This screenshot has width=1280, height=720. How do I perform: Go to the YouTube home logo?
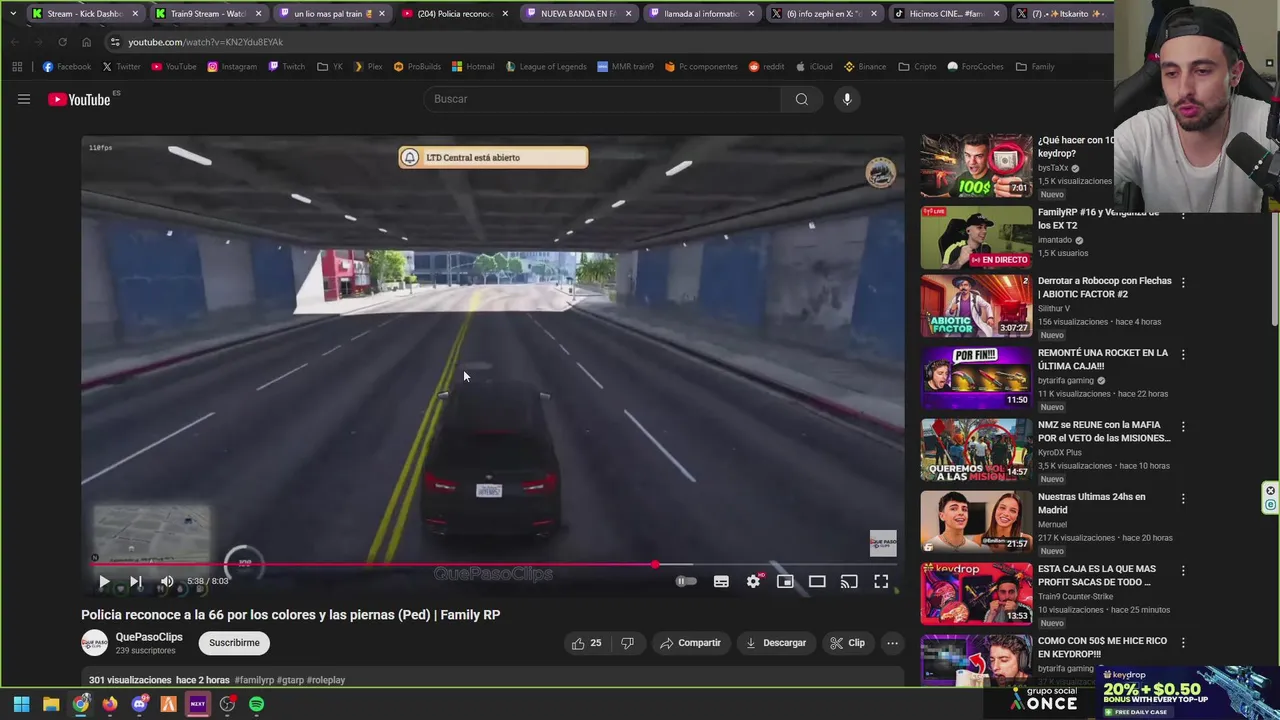click(80, 99)
